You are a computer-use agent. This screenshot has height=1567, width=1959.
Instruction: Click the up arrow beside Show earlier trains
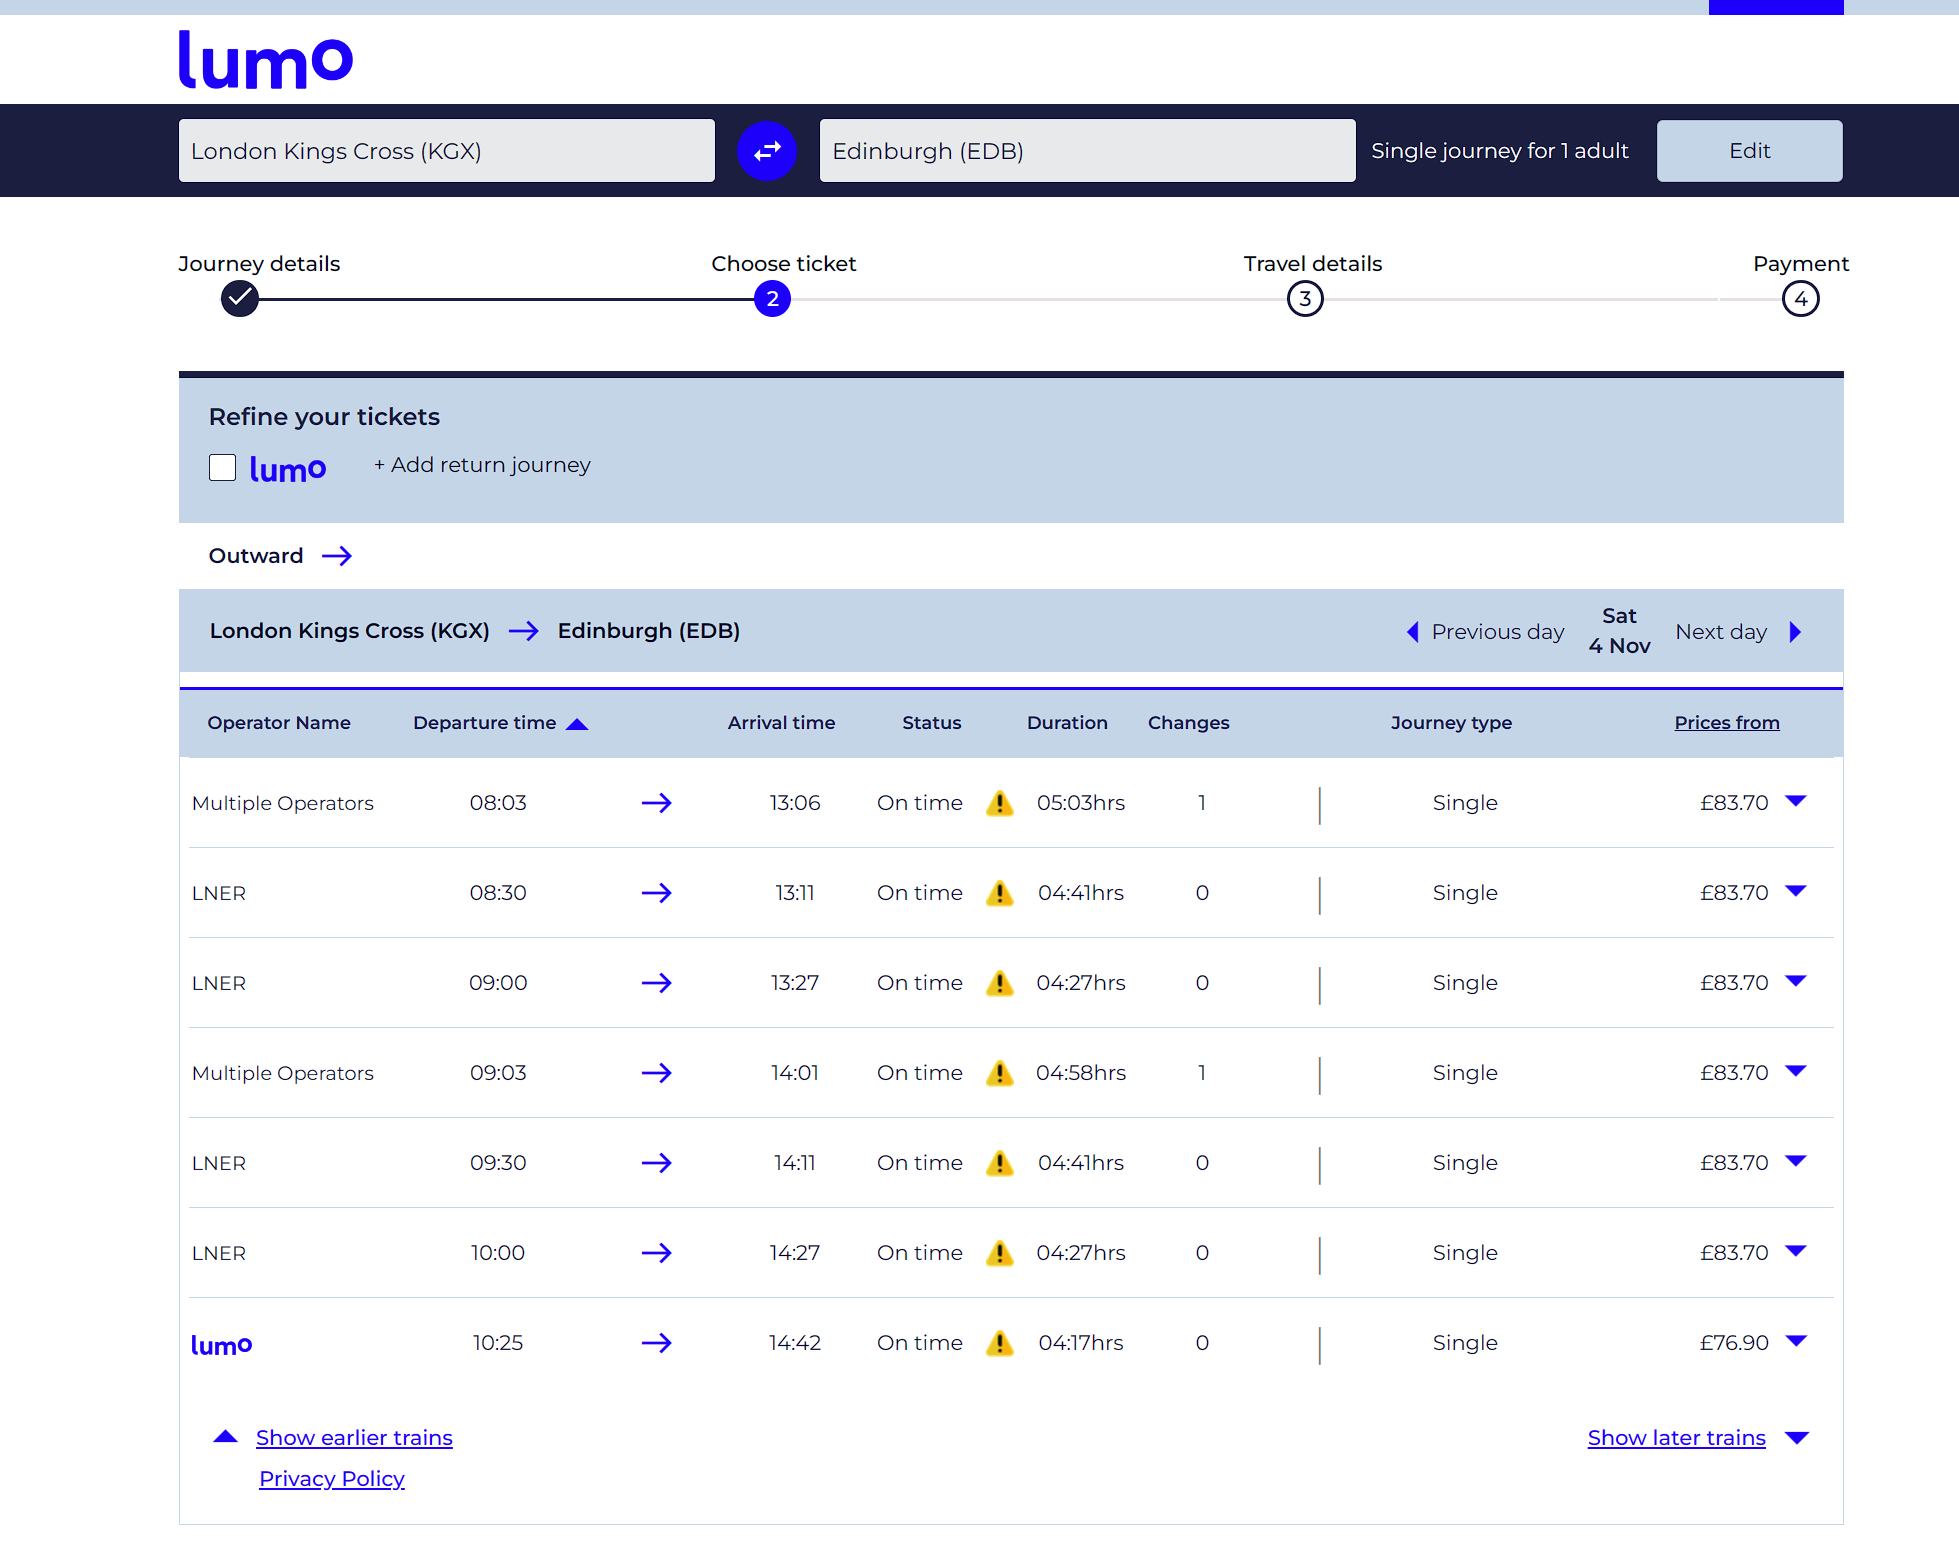pos(226,1437)
